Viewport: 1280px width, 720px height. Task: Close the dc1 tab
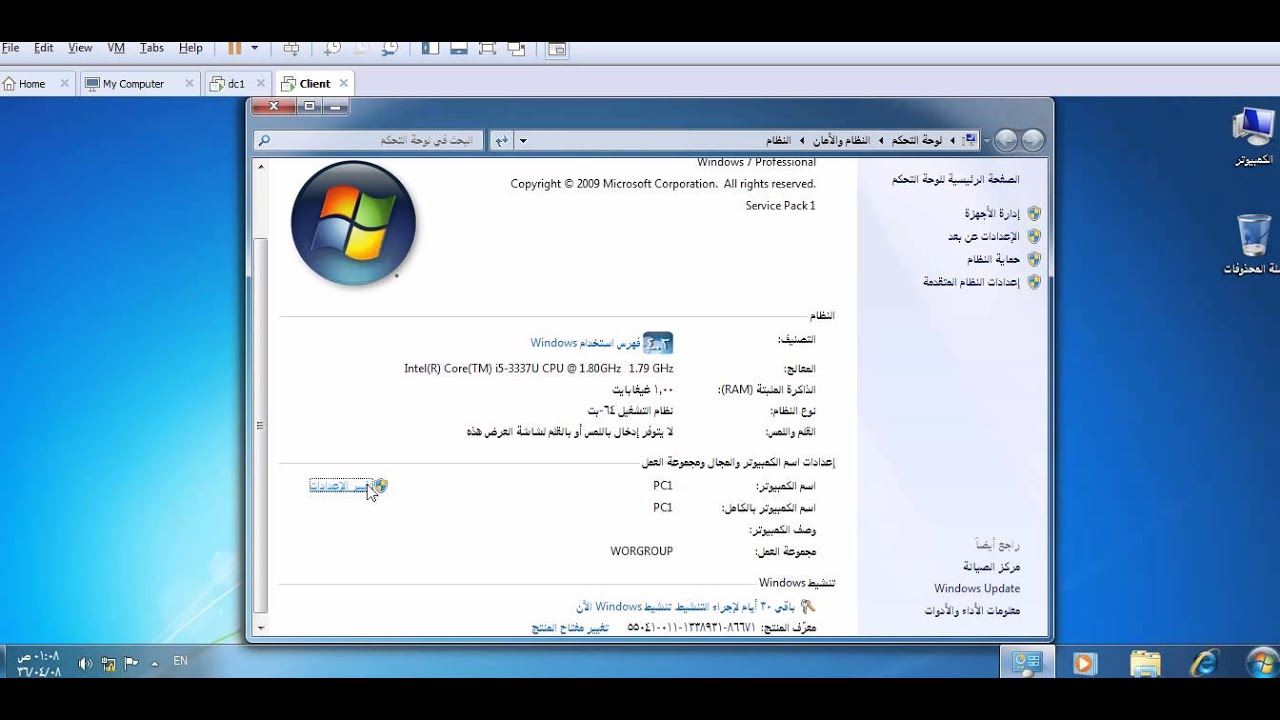261,84
